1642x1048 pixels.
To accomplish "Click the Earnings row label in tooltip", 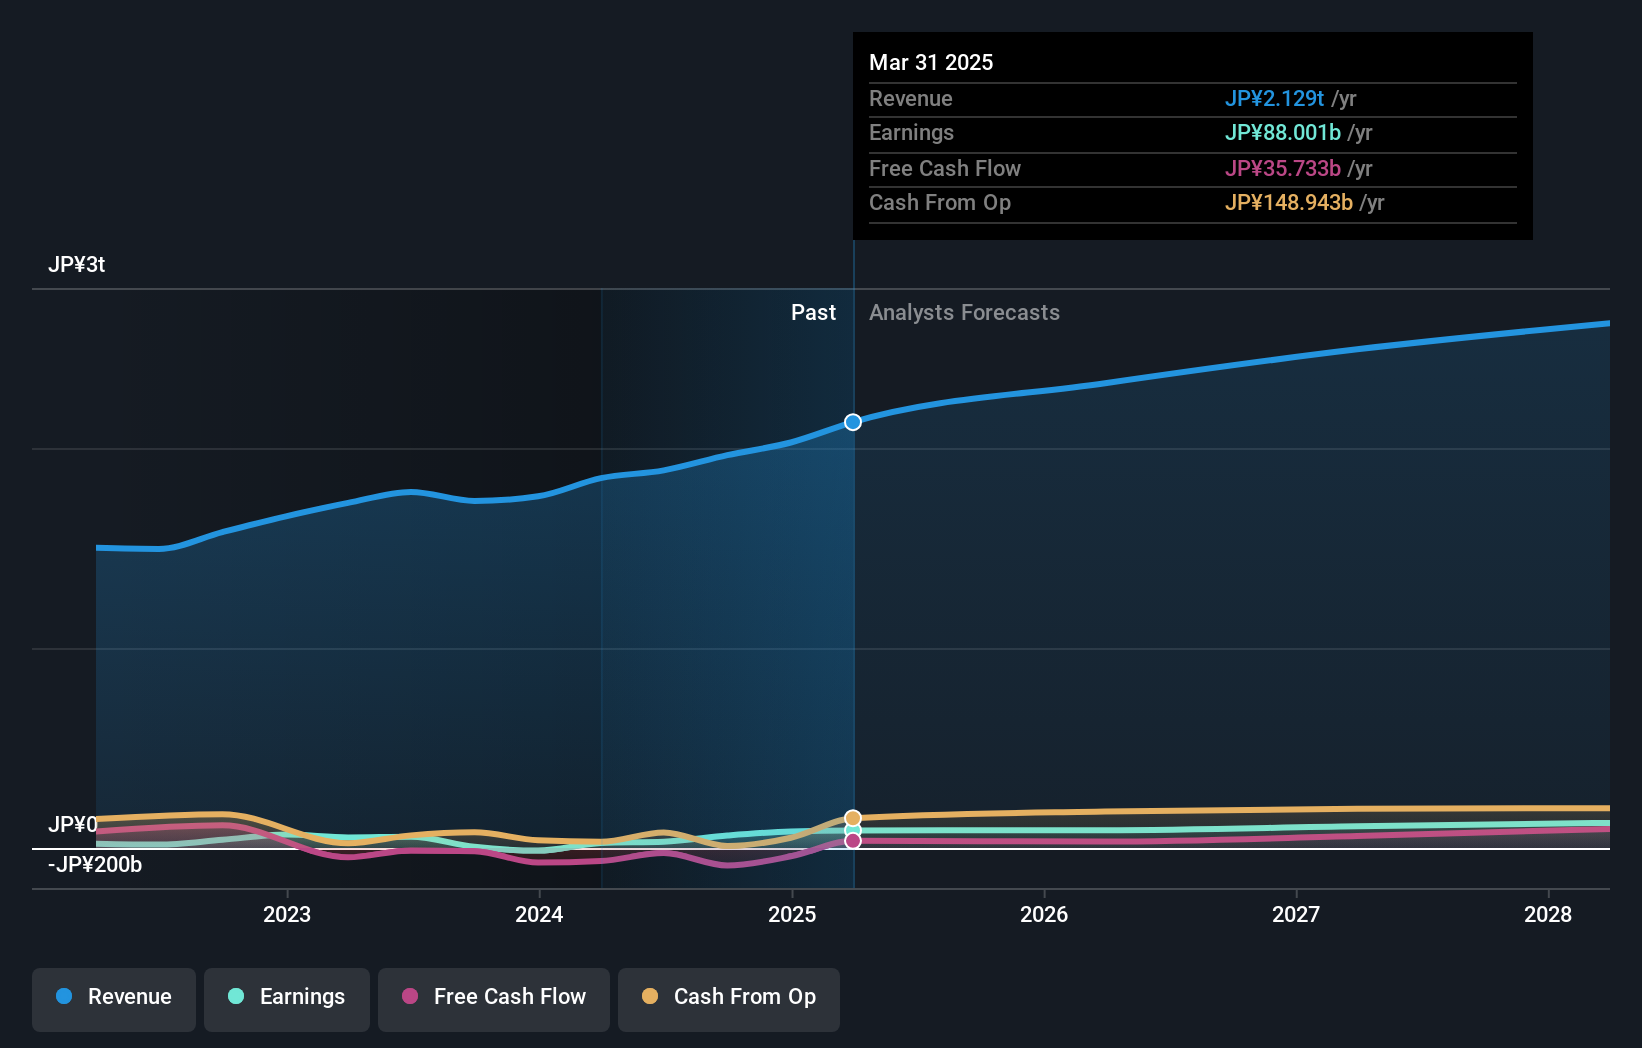I will click(912, 132).
